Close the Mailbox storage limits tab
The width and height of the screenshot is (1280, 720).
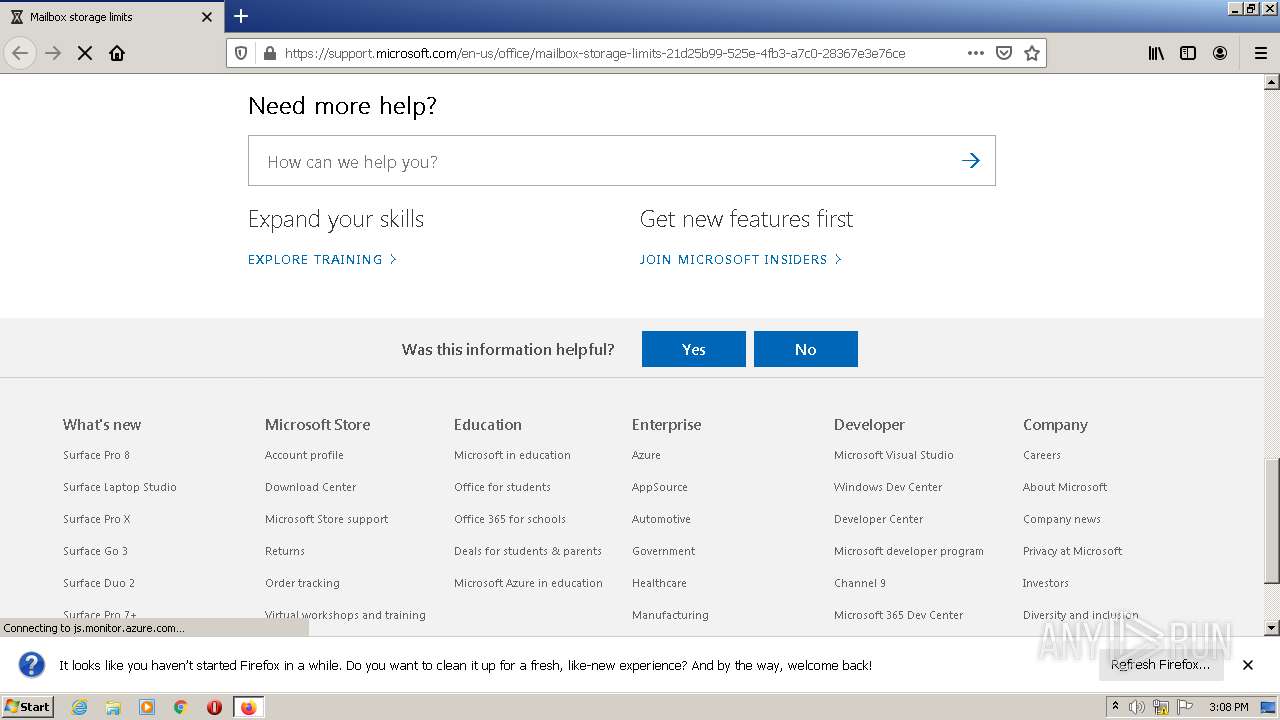coord(207,17)
